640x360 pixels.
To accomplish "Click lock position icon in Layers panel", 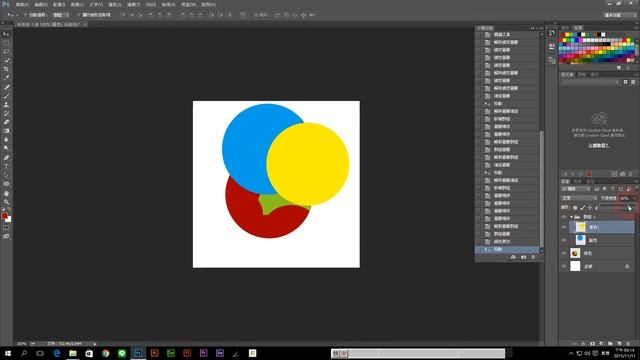I will [589, 208].
